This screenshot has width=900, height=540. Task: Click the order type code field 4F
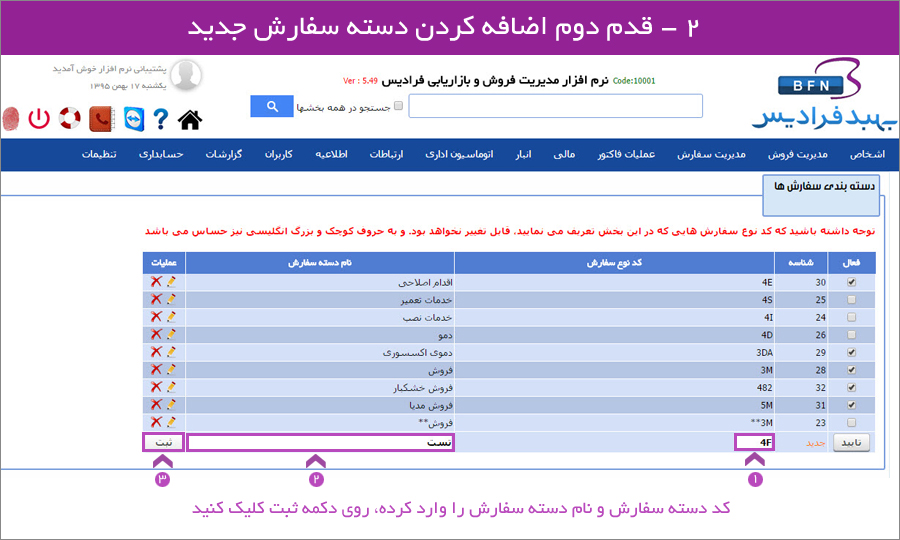[755, 442]
